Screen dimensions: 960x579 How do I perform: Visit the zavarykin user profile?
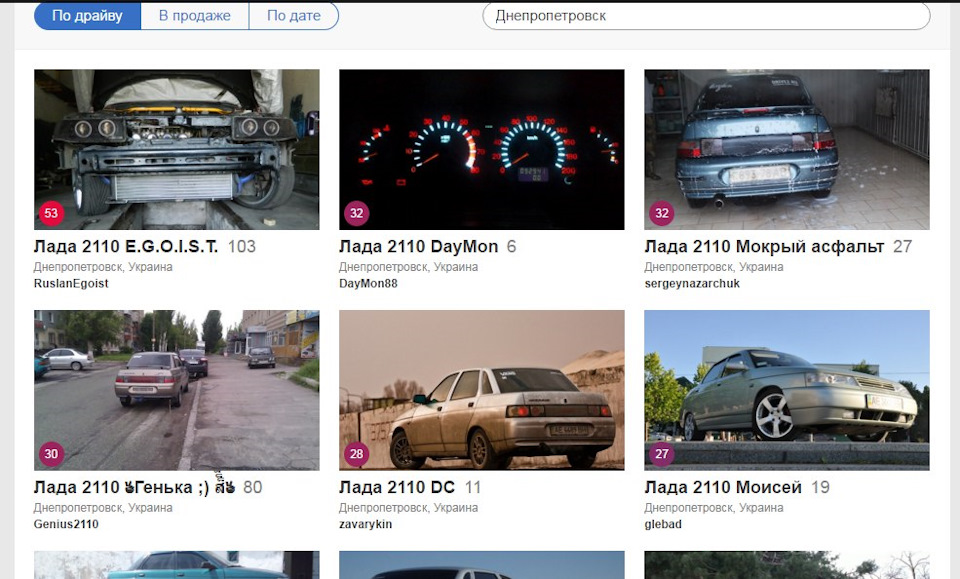click(x=366, y=524)
